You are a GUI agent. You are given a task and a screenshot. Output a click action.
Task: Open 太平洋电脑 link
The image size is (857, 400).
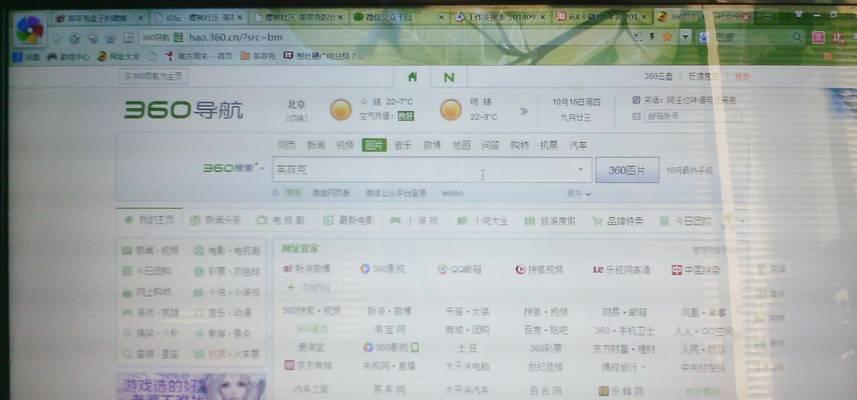(x=467, y=366)
